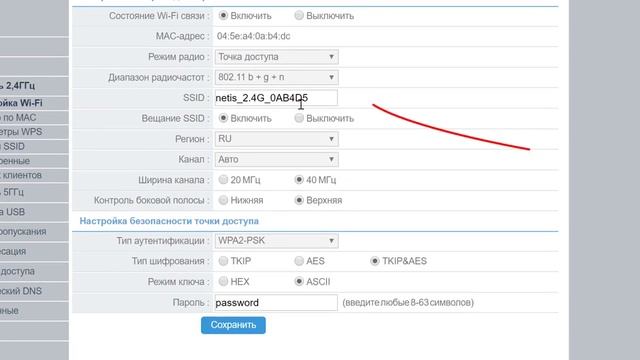Select 20 МГц channel width
The width and height of the screenshot is (640, 360).
pyautogui.click(x=223, y=180)
